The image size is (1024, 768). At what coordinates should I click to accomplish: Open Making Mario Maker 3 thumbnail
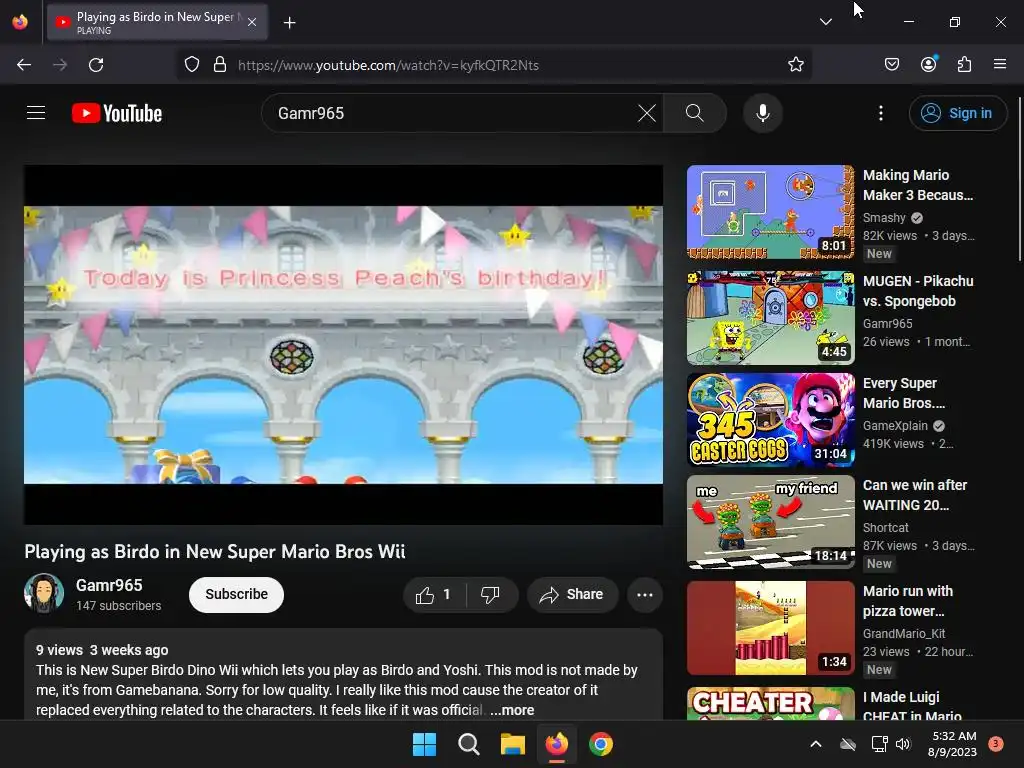(771, 212)
